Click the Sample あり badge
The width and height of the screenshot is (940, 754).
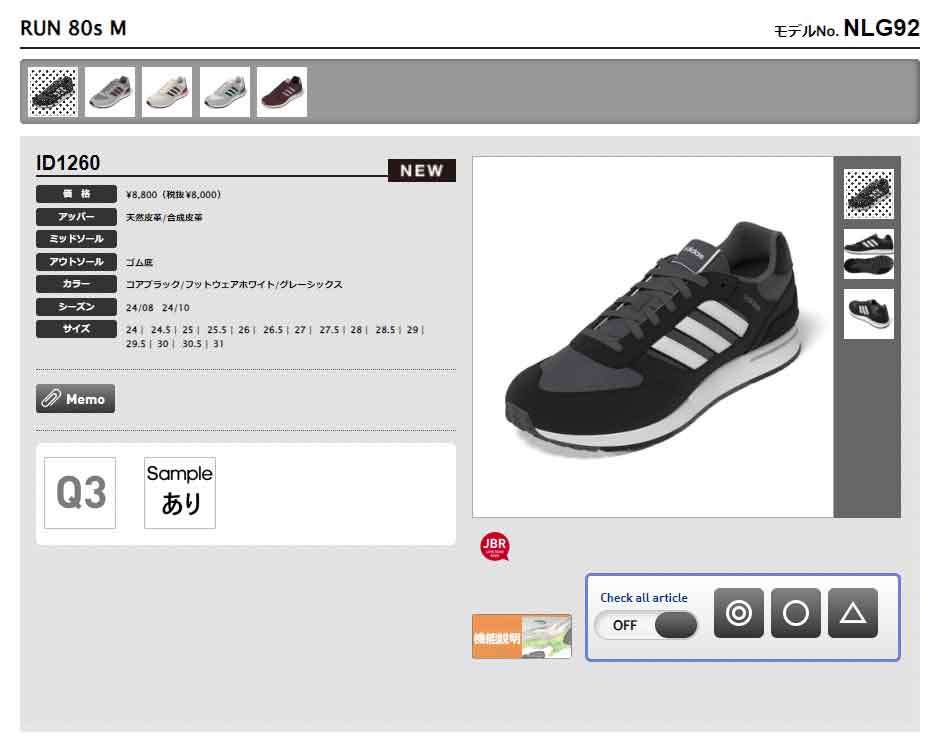pyautogui.click(x=180, y=493)
